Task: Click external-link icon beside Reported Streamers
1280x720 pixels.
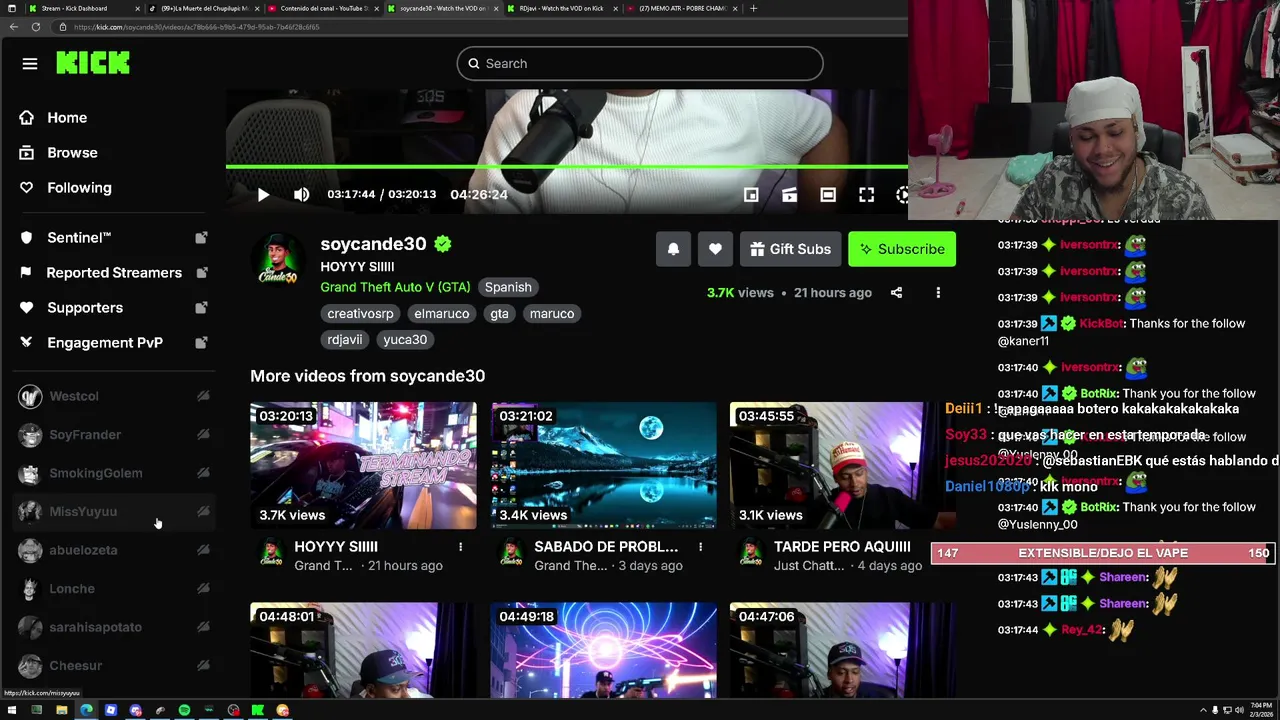Action: tap(201, 273)
